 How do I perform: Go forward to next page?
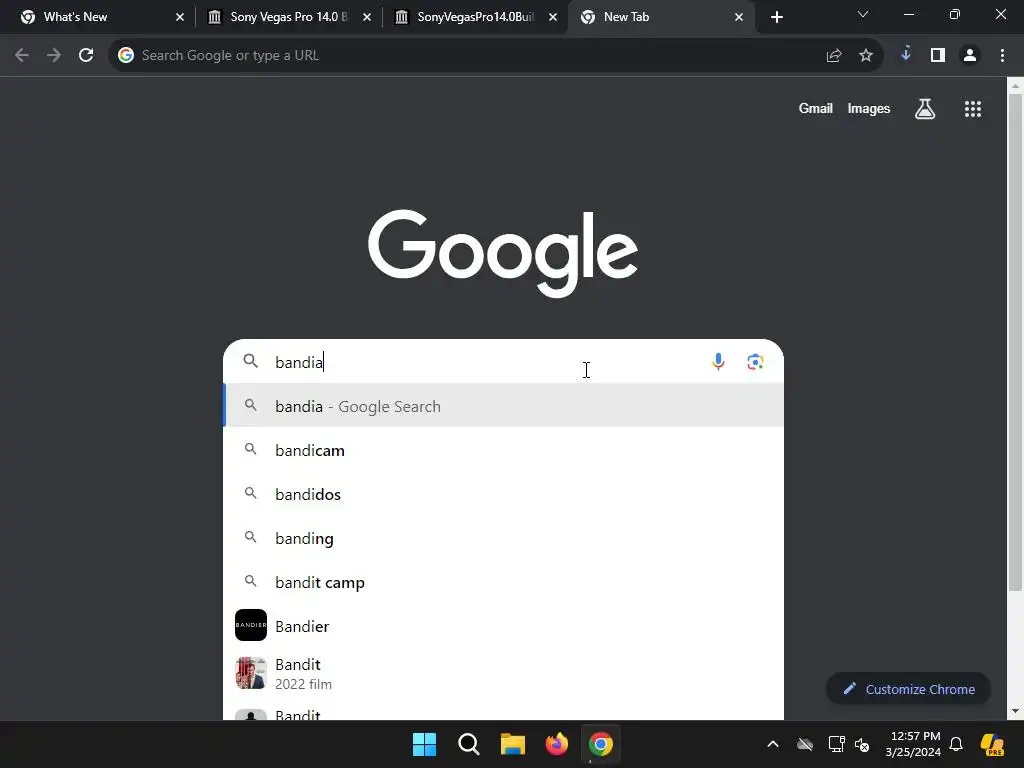[x=54, y=56]
